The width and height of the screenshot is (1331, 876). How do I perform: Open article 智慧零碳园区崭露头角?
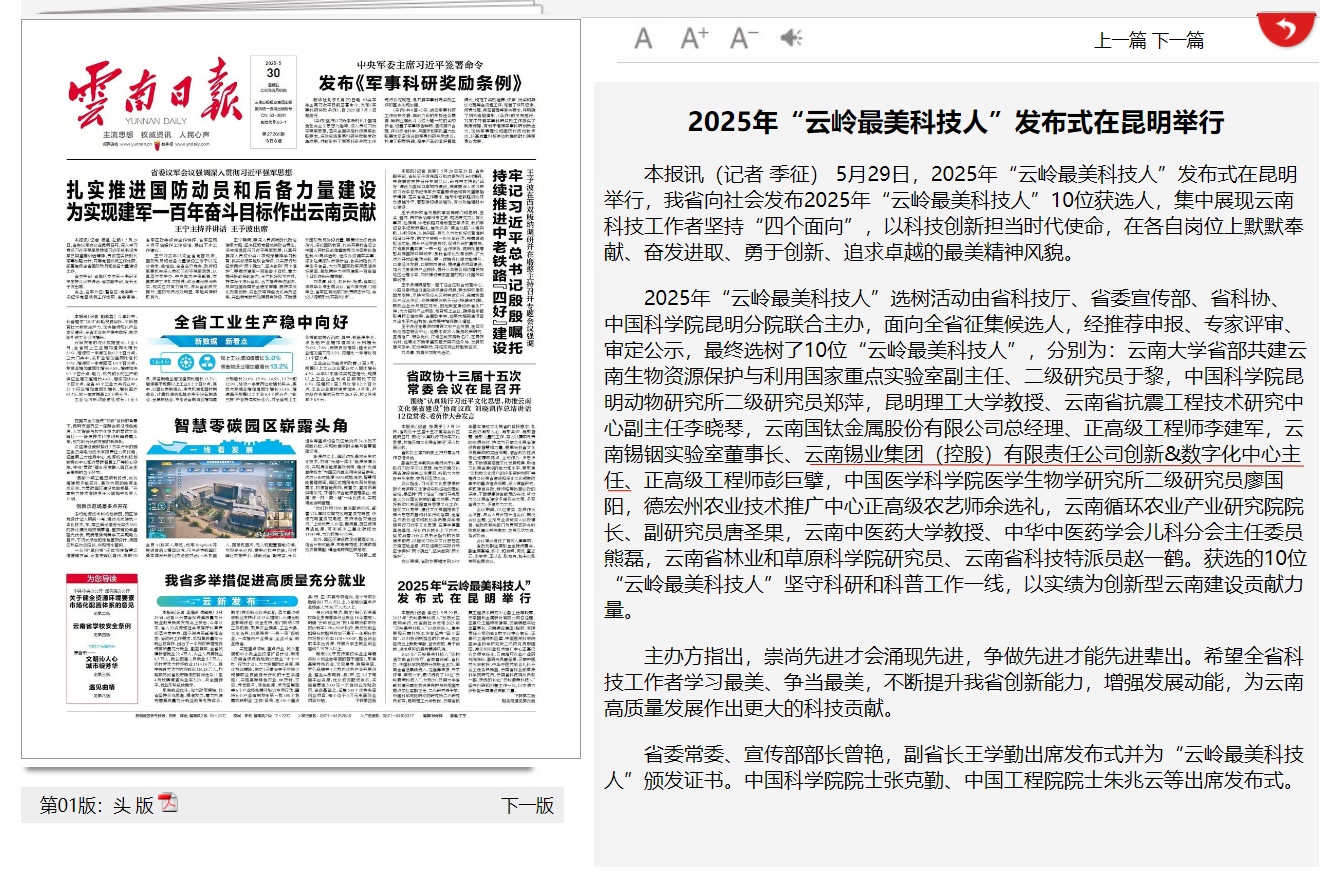coord(260,424)
